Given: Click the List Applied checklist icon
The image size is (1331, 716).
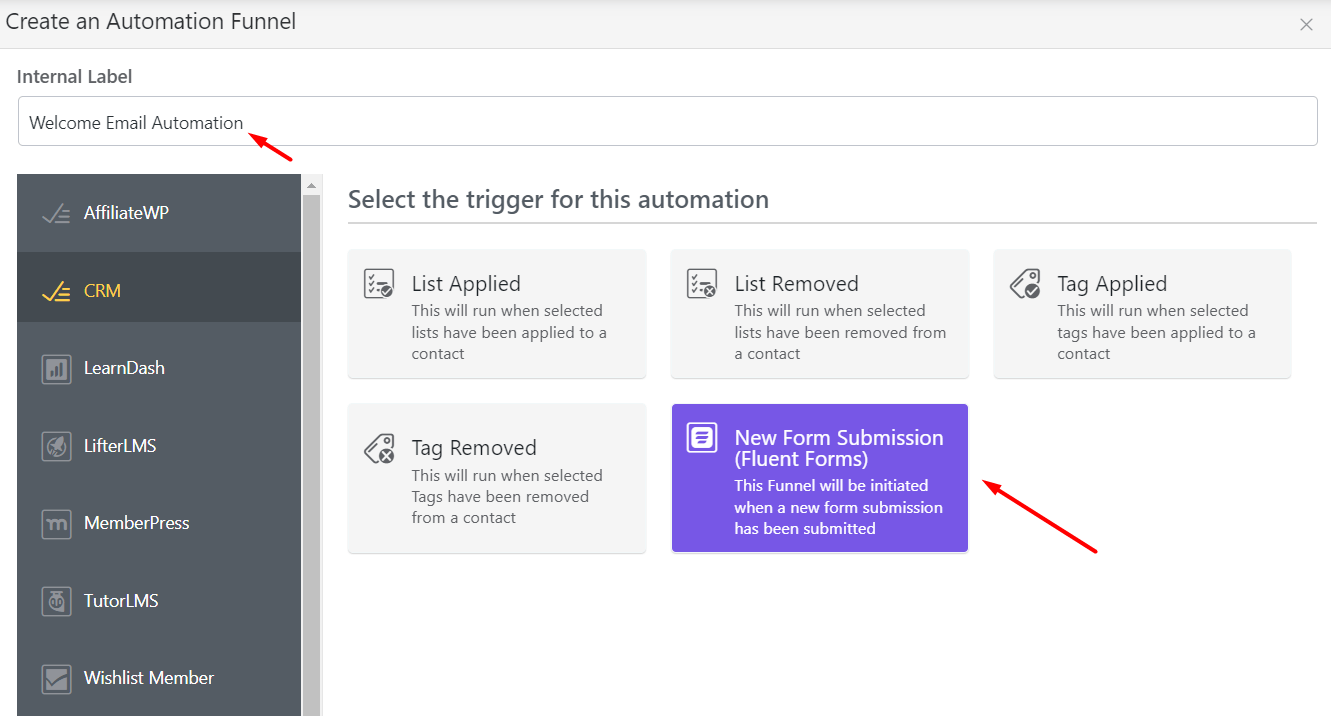Looking at the screenshot, I should coord(379,284).
